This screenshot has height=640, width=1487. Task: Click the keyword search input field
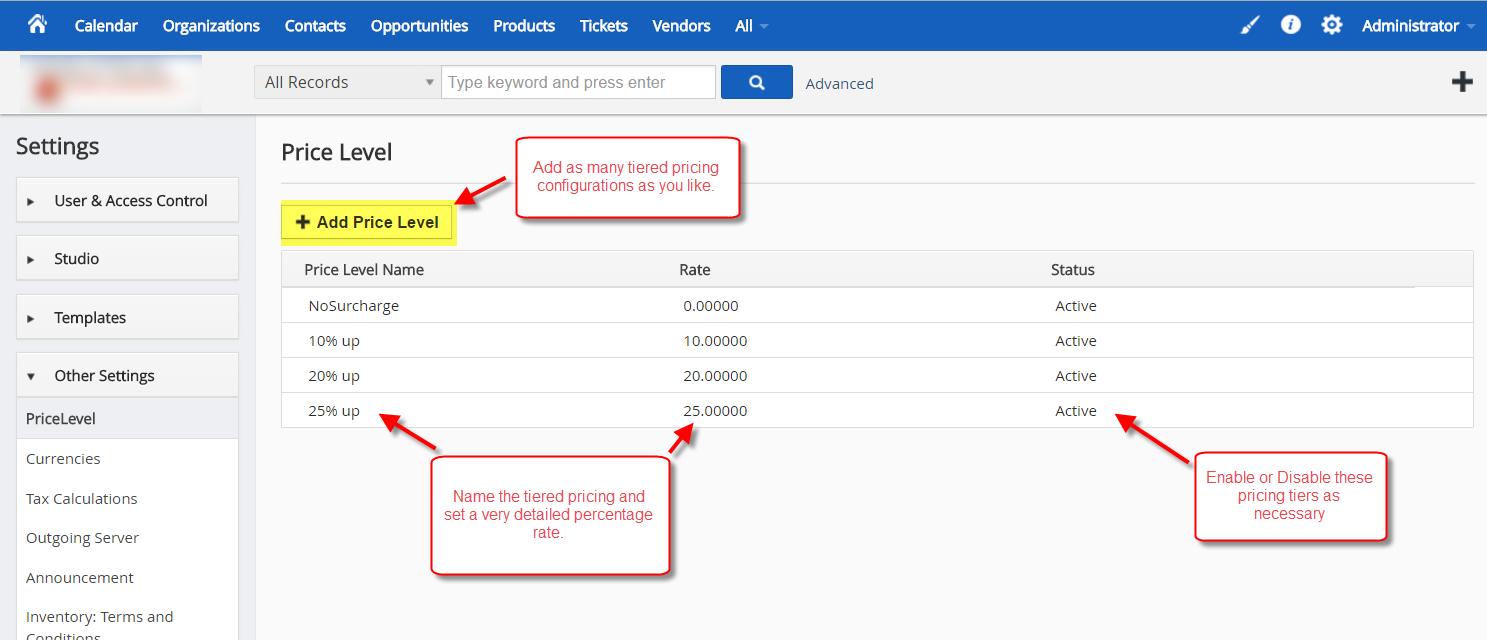pyautogui.click(x=578, y=82)
